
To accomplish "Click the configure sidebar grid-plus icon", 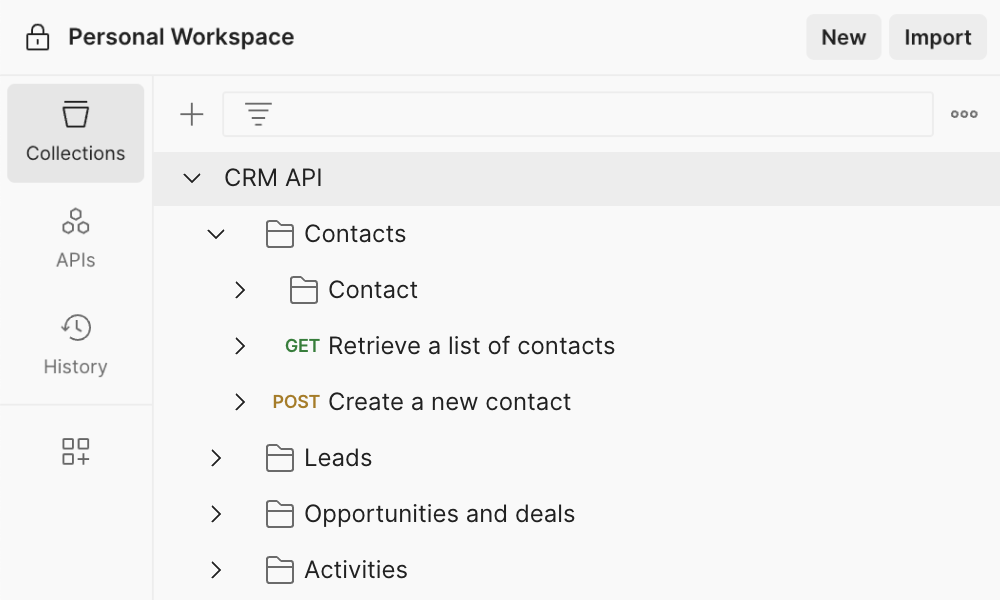I will [x=76, y=452].
